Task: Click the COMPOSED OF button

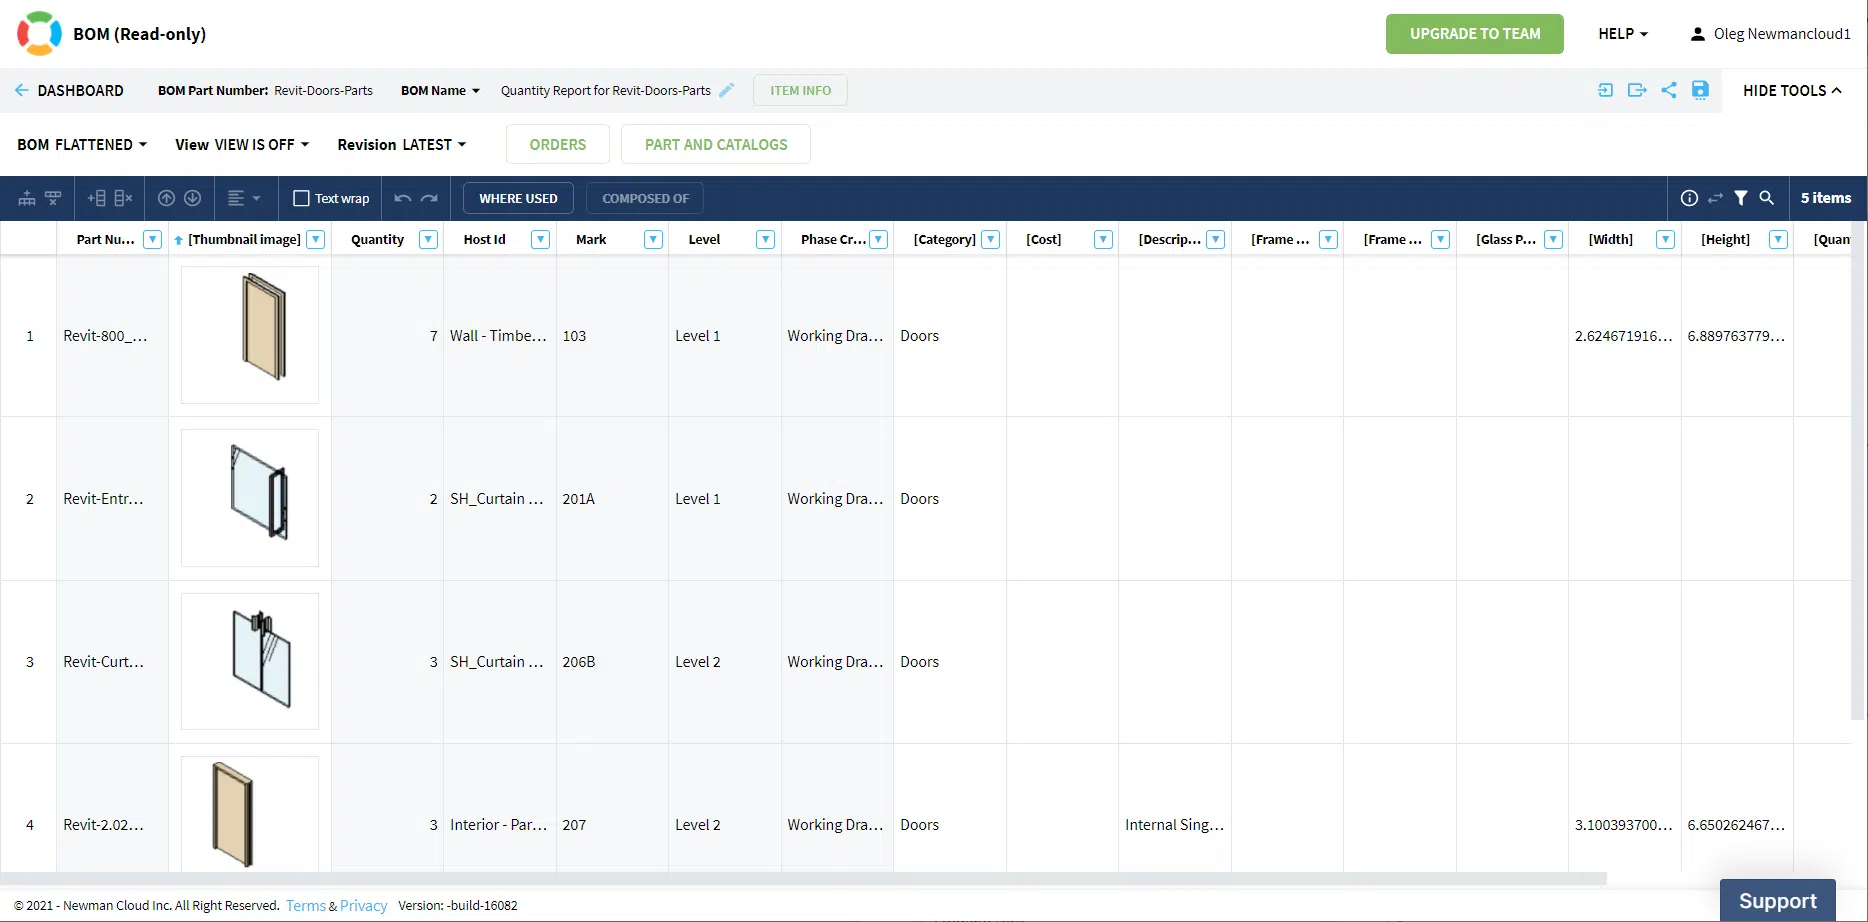Action: pos(645,198)
